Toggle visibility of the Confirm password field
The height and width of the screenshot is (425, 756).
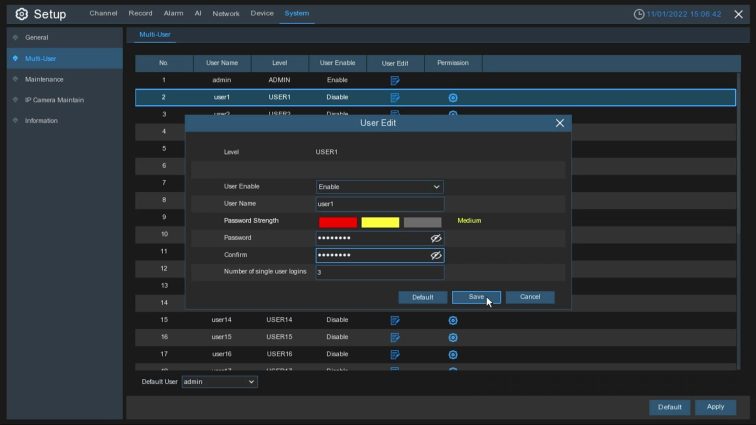(x=436, y=255)
